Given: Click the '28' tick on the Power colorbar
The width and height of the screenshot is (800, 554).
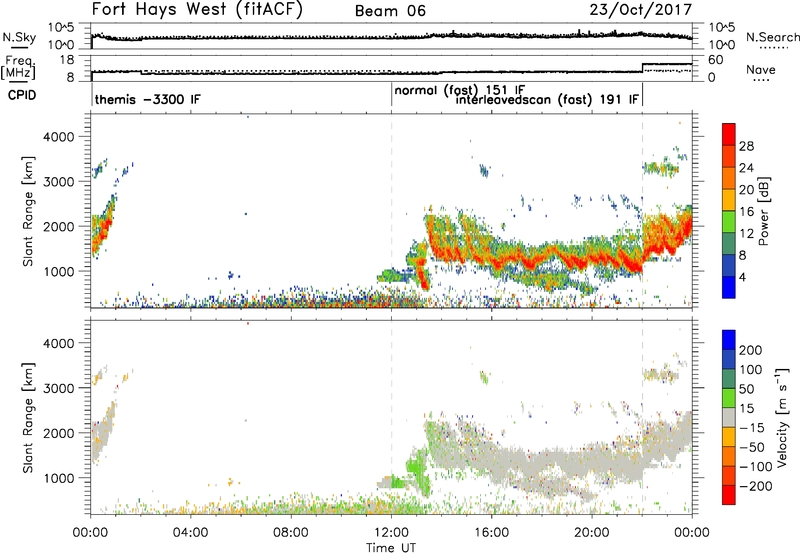Looking at the screenshot, I should click(x=746, y=146).
